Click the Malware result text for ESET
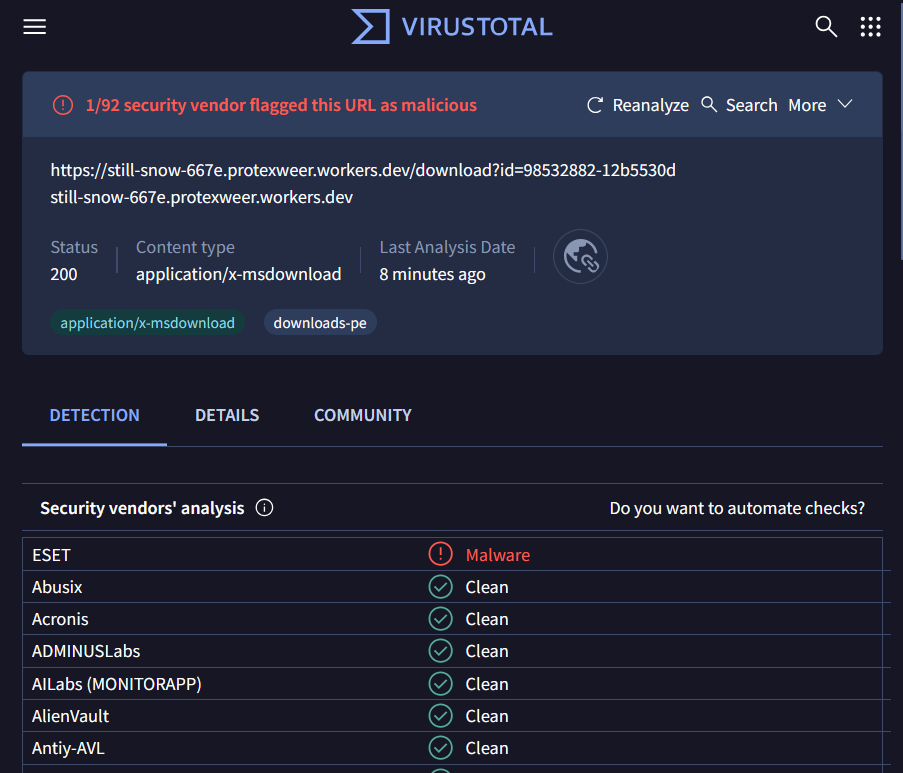 (498, 555)
